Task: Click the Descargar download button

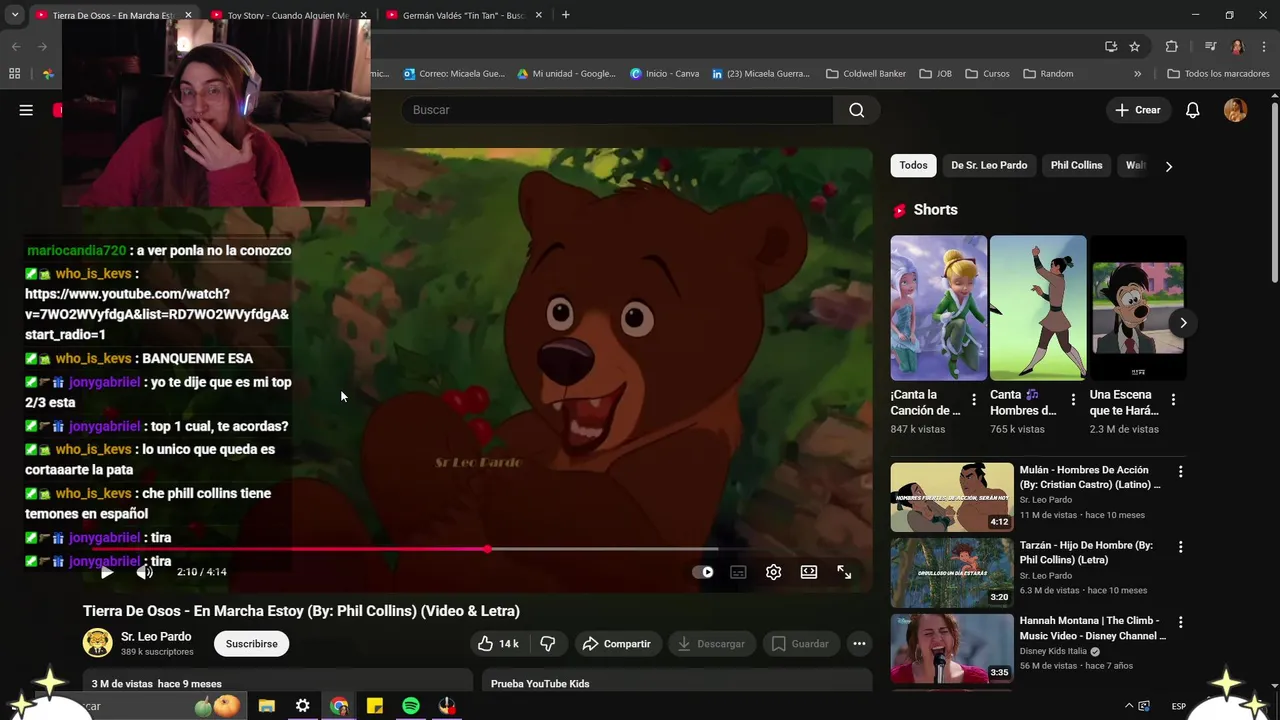Action: click(x=710, y=644)
